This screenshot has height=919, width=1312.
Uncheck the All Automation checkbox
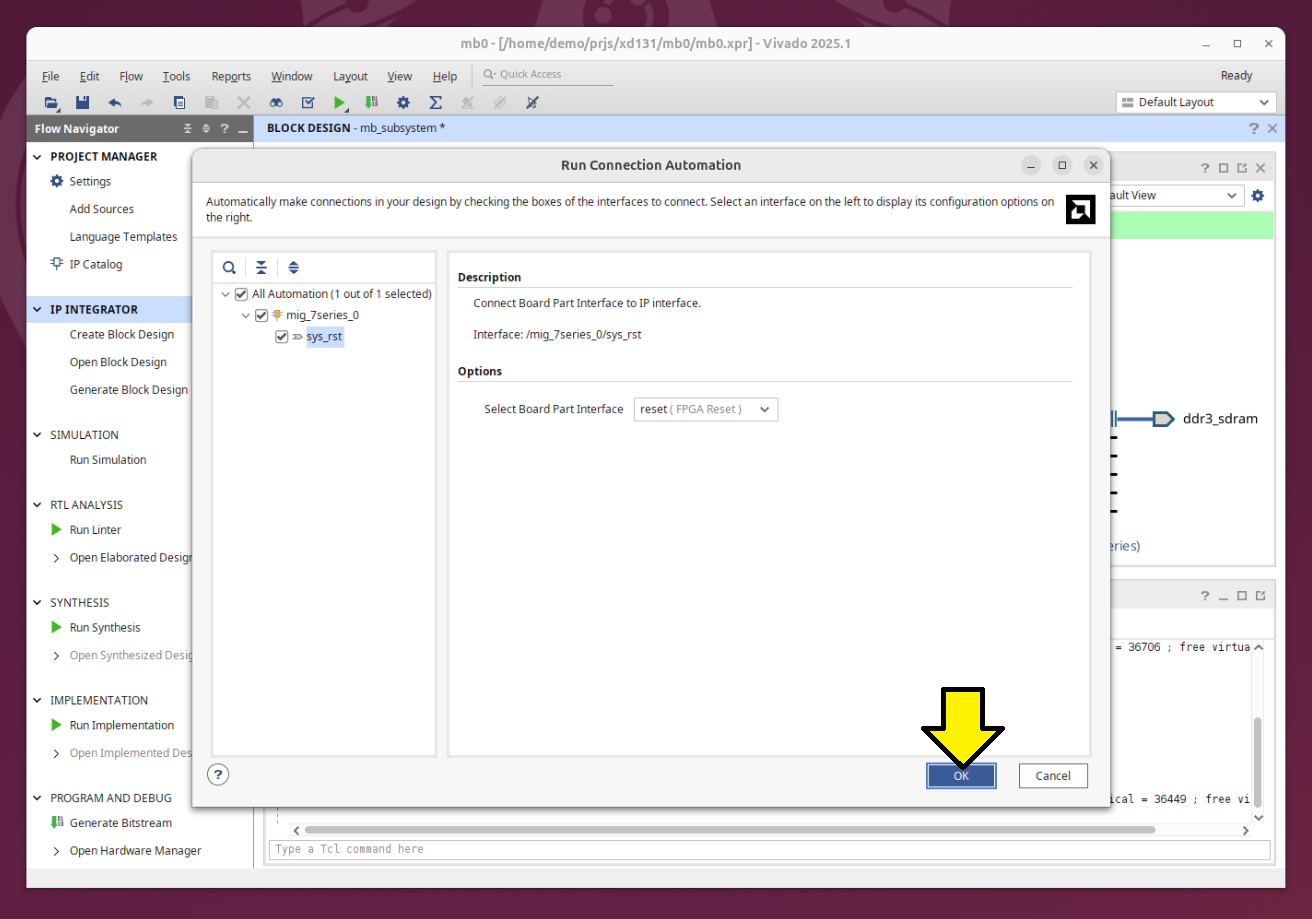pos(241,294)
